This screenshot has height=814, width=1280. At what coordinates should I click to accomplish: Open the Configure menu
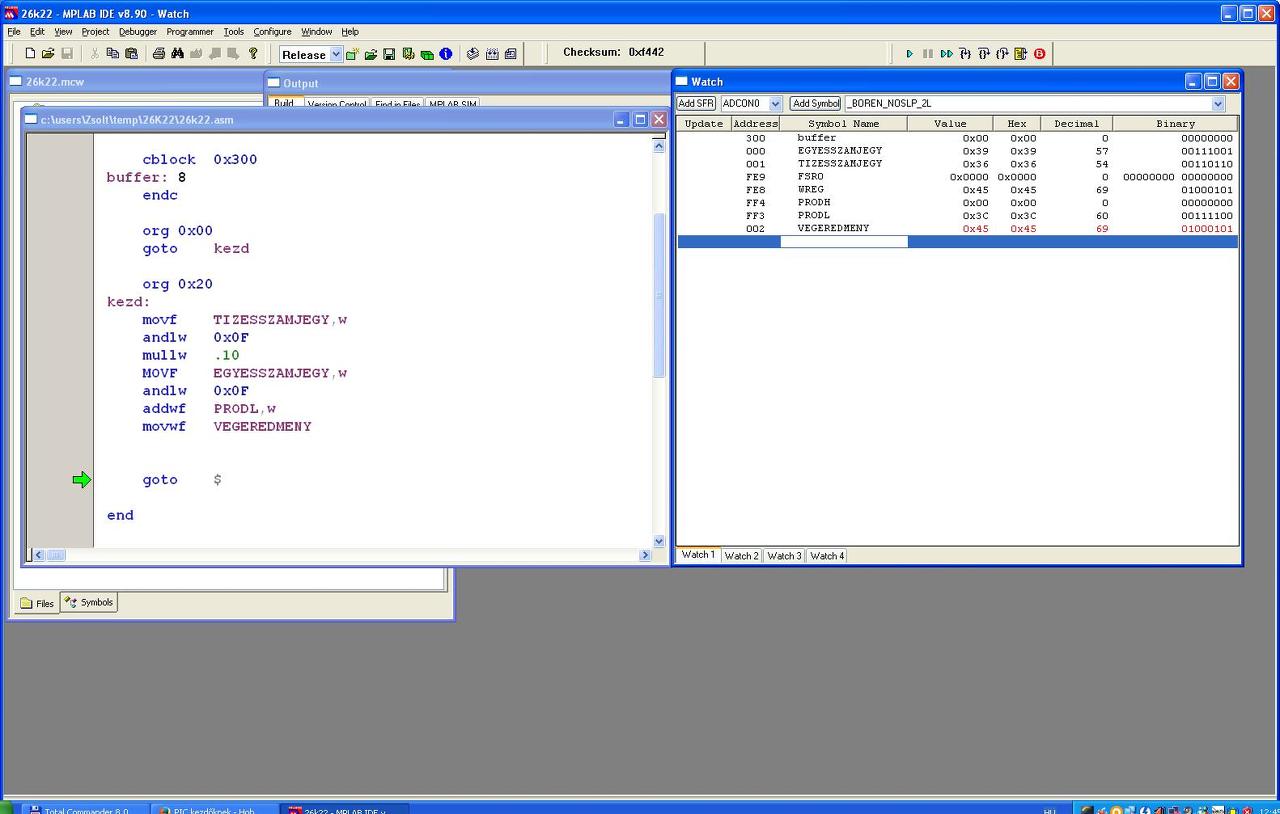pyautogui.click(x=273, y=32)
